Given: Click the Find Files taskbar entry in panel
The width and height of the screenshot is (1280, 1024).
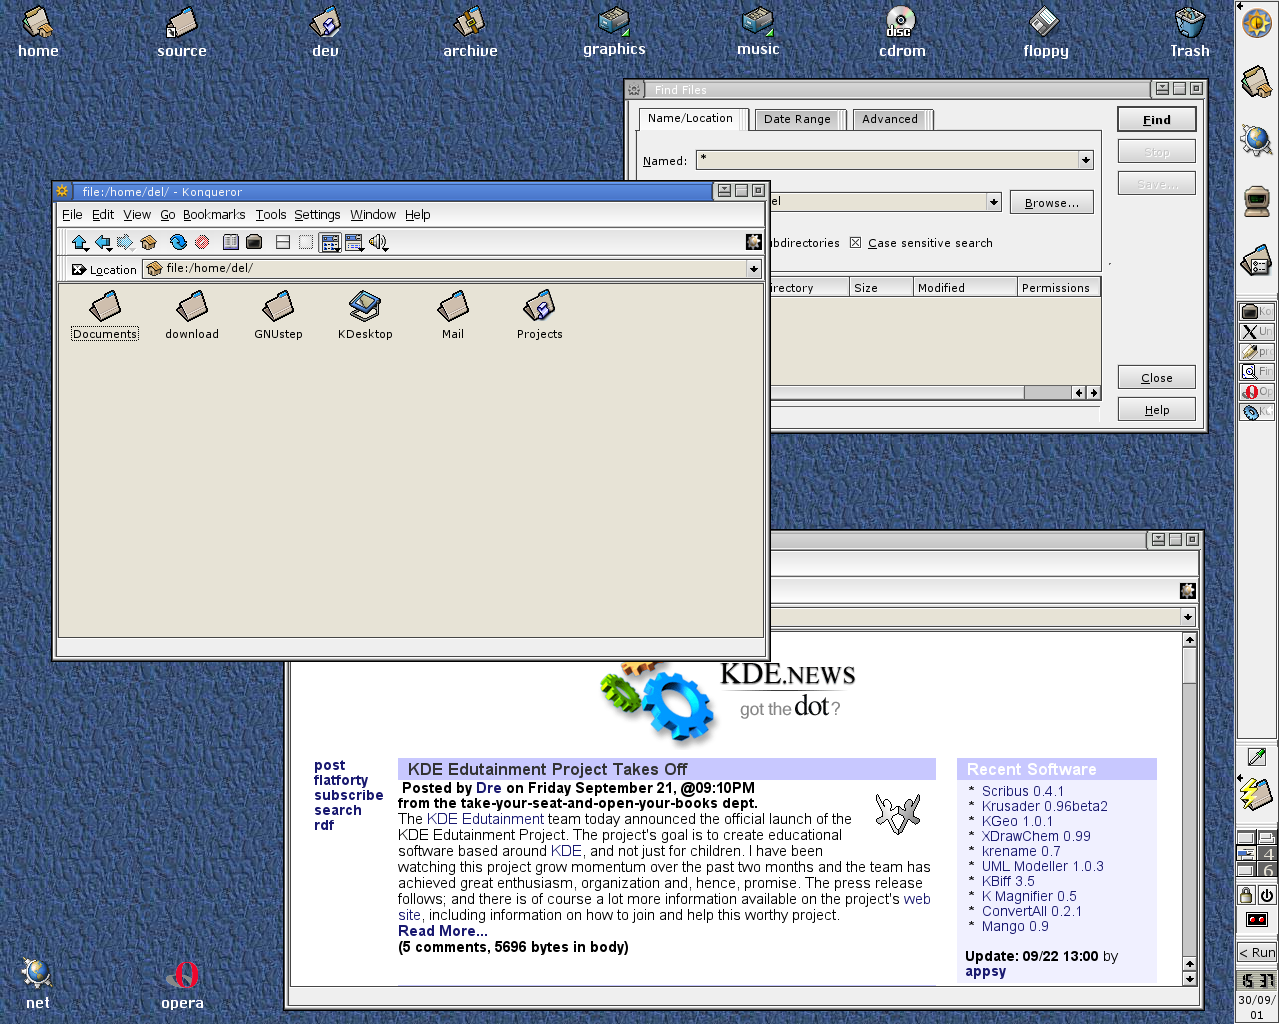Looking at the screenshot, I should (x=1257, y=372).
